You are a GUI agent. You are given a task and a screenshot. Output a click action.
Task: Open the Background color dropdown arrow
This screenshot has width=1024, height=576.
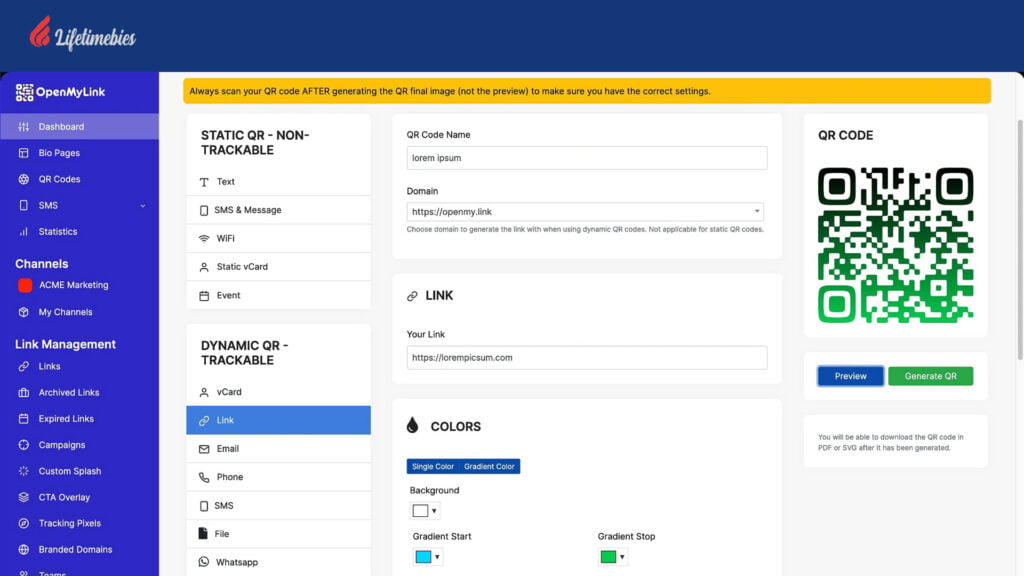coord(434,511)
